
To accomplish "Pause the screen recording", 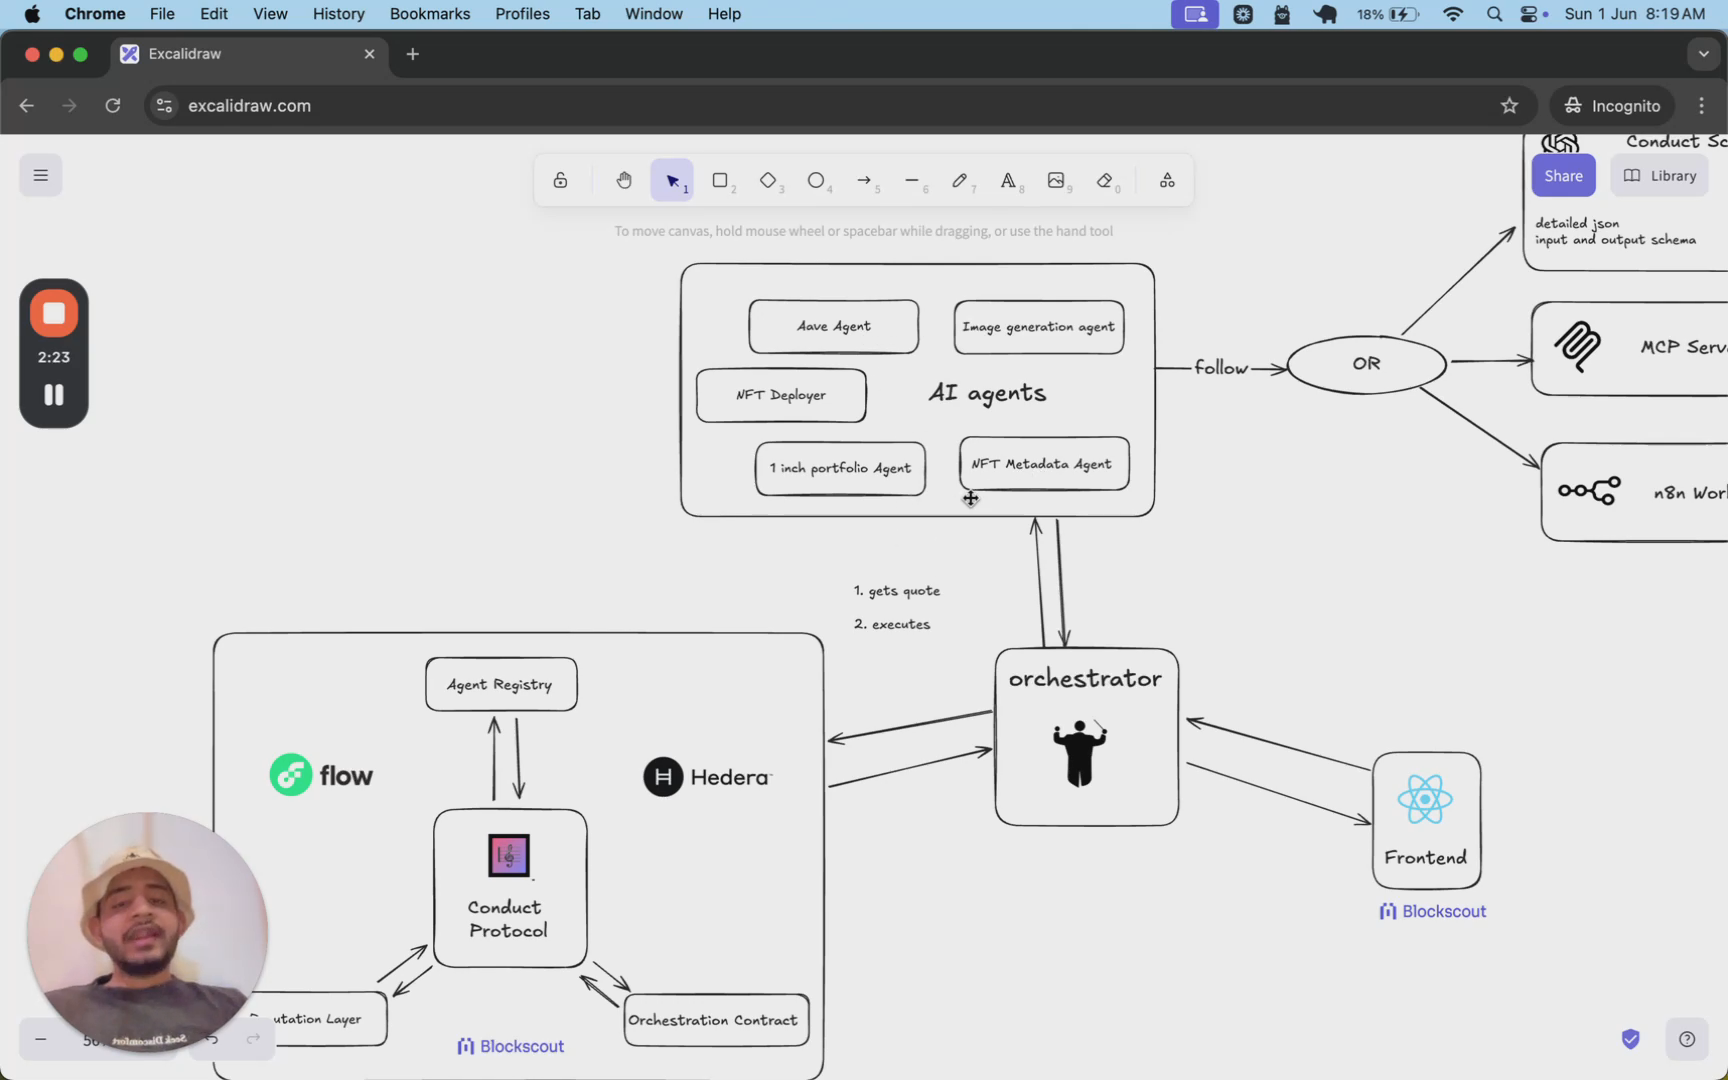I will coord(54,395).
